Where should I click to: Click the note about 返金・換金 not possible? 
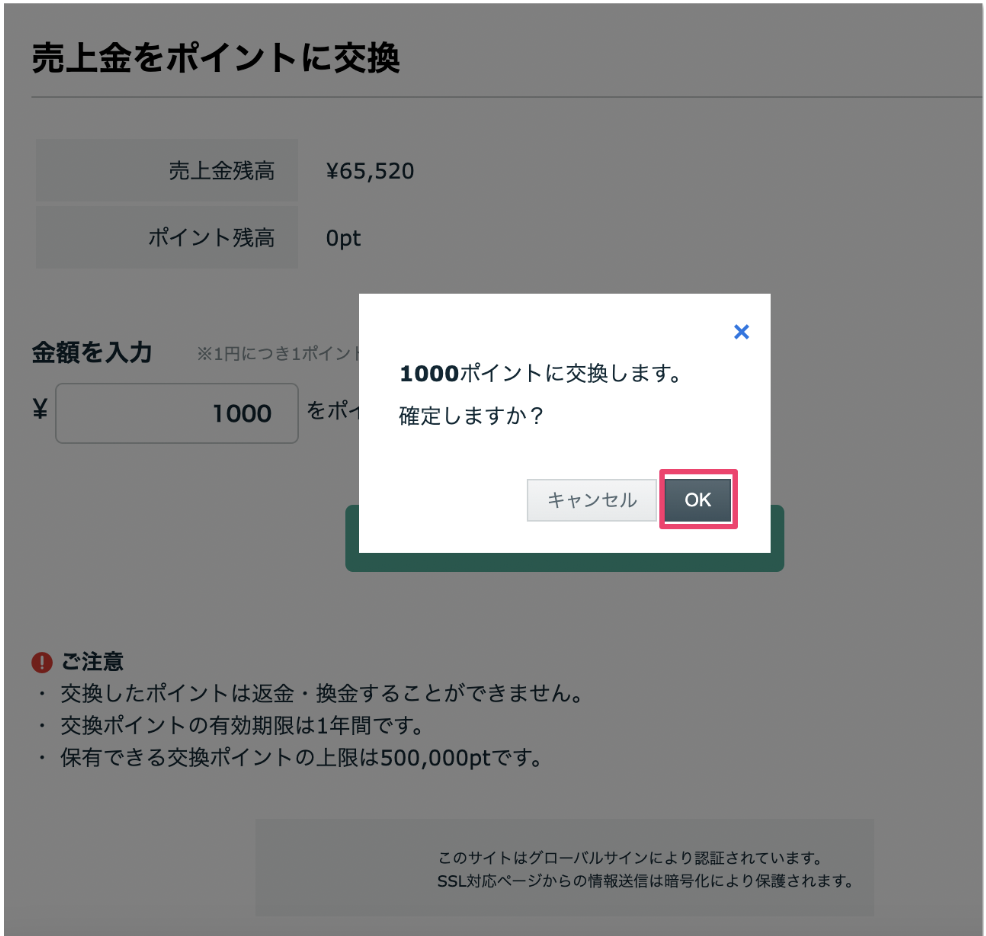[x=322, y=693]
